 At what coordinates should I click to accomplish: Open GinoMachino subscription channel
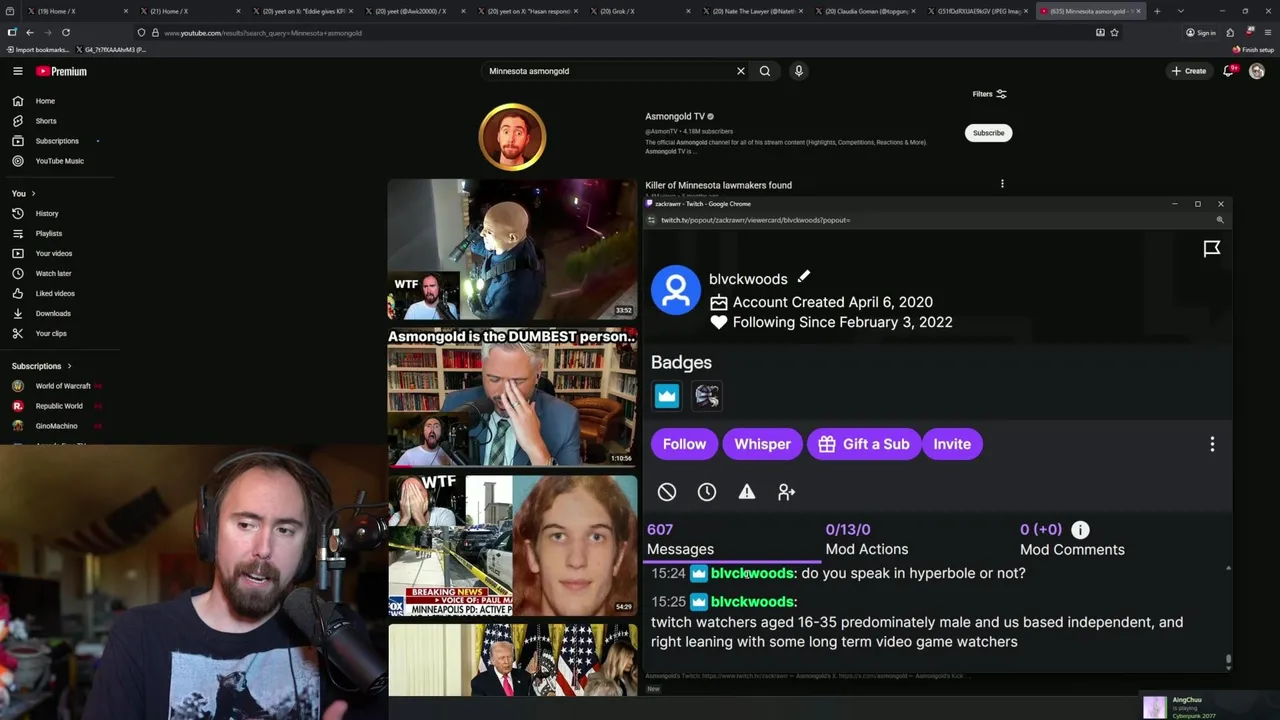tap(56, 426)
